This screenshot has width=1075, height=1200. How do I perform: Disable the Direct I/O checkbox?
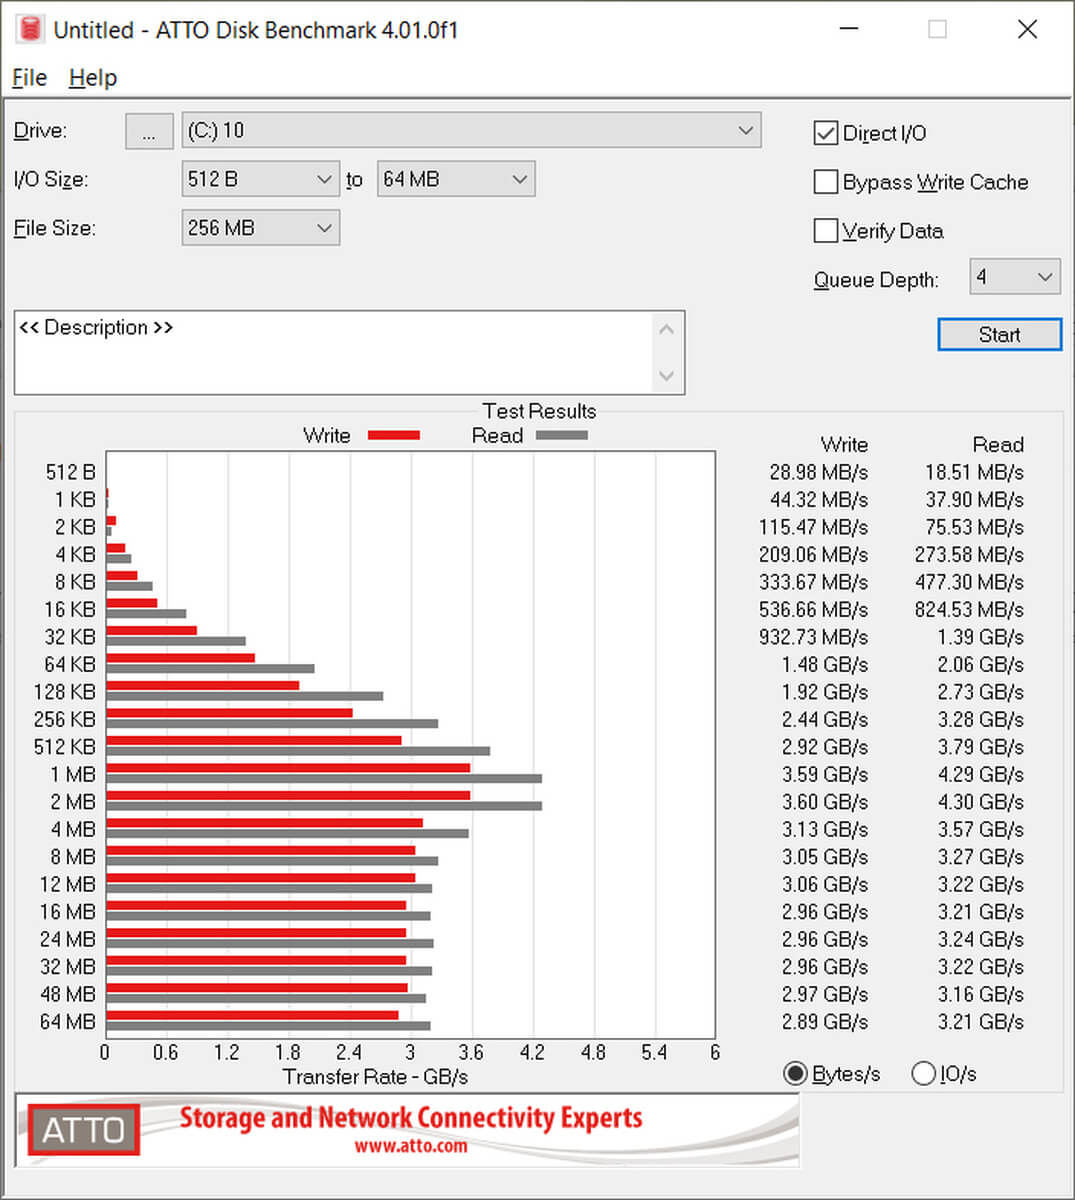825,133
